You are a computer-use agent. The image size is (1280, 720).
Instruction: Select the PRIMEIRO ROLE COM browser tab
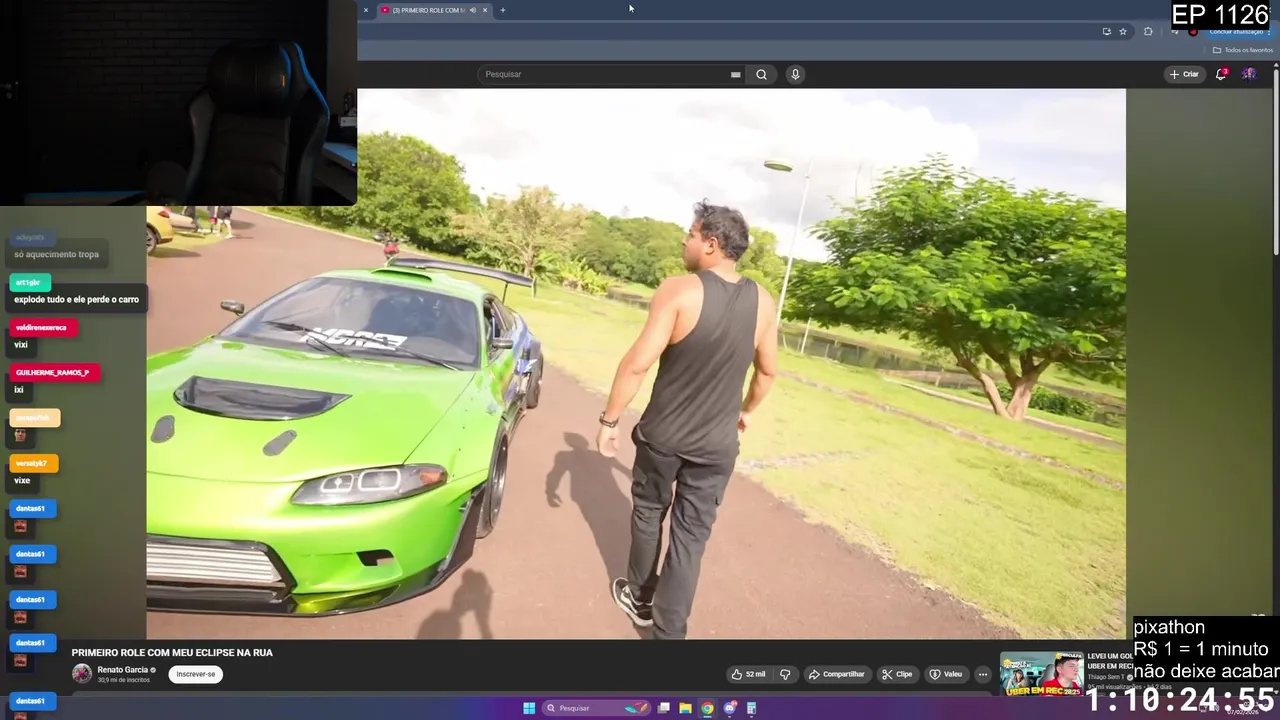click(x=428, y=10)
